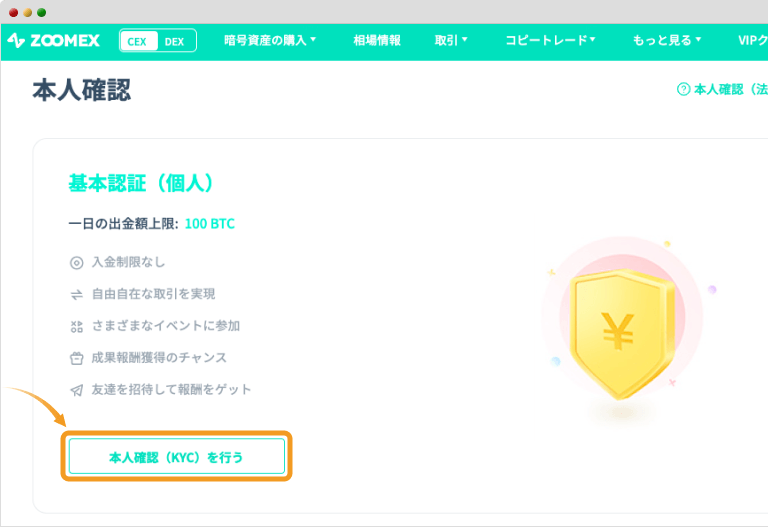Click the reward chance gift icon
The width and height of the screenshot is (768, 527).
(76, 358)
